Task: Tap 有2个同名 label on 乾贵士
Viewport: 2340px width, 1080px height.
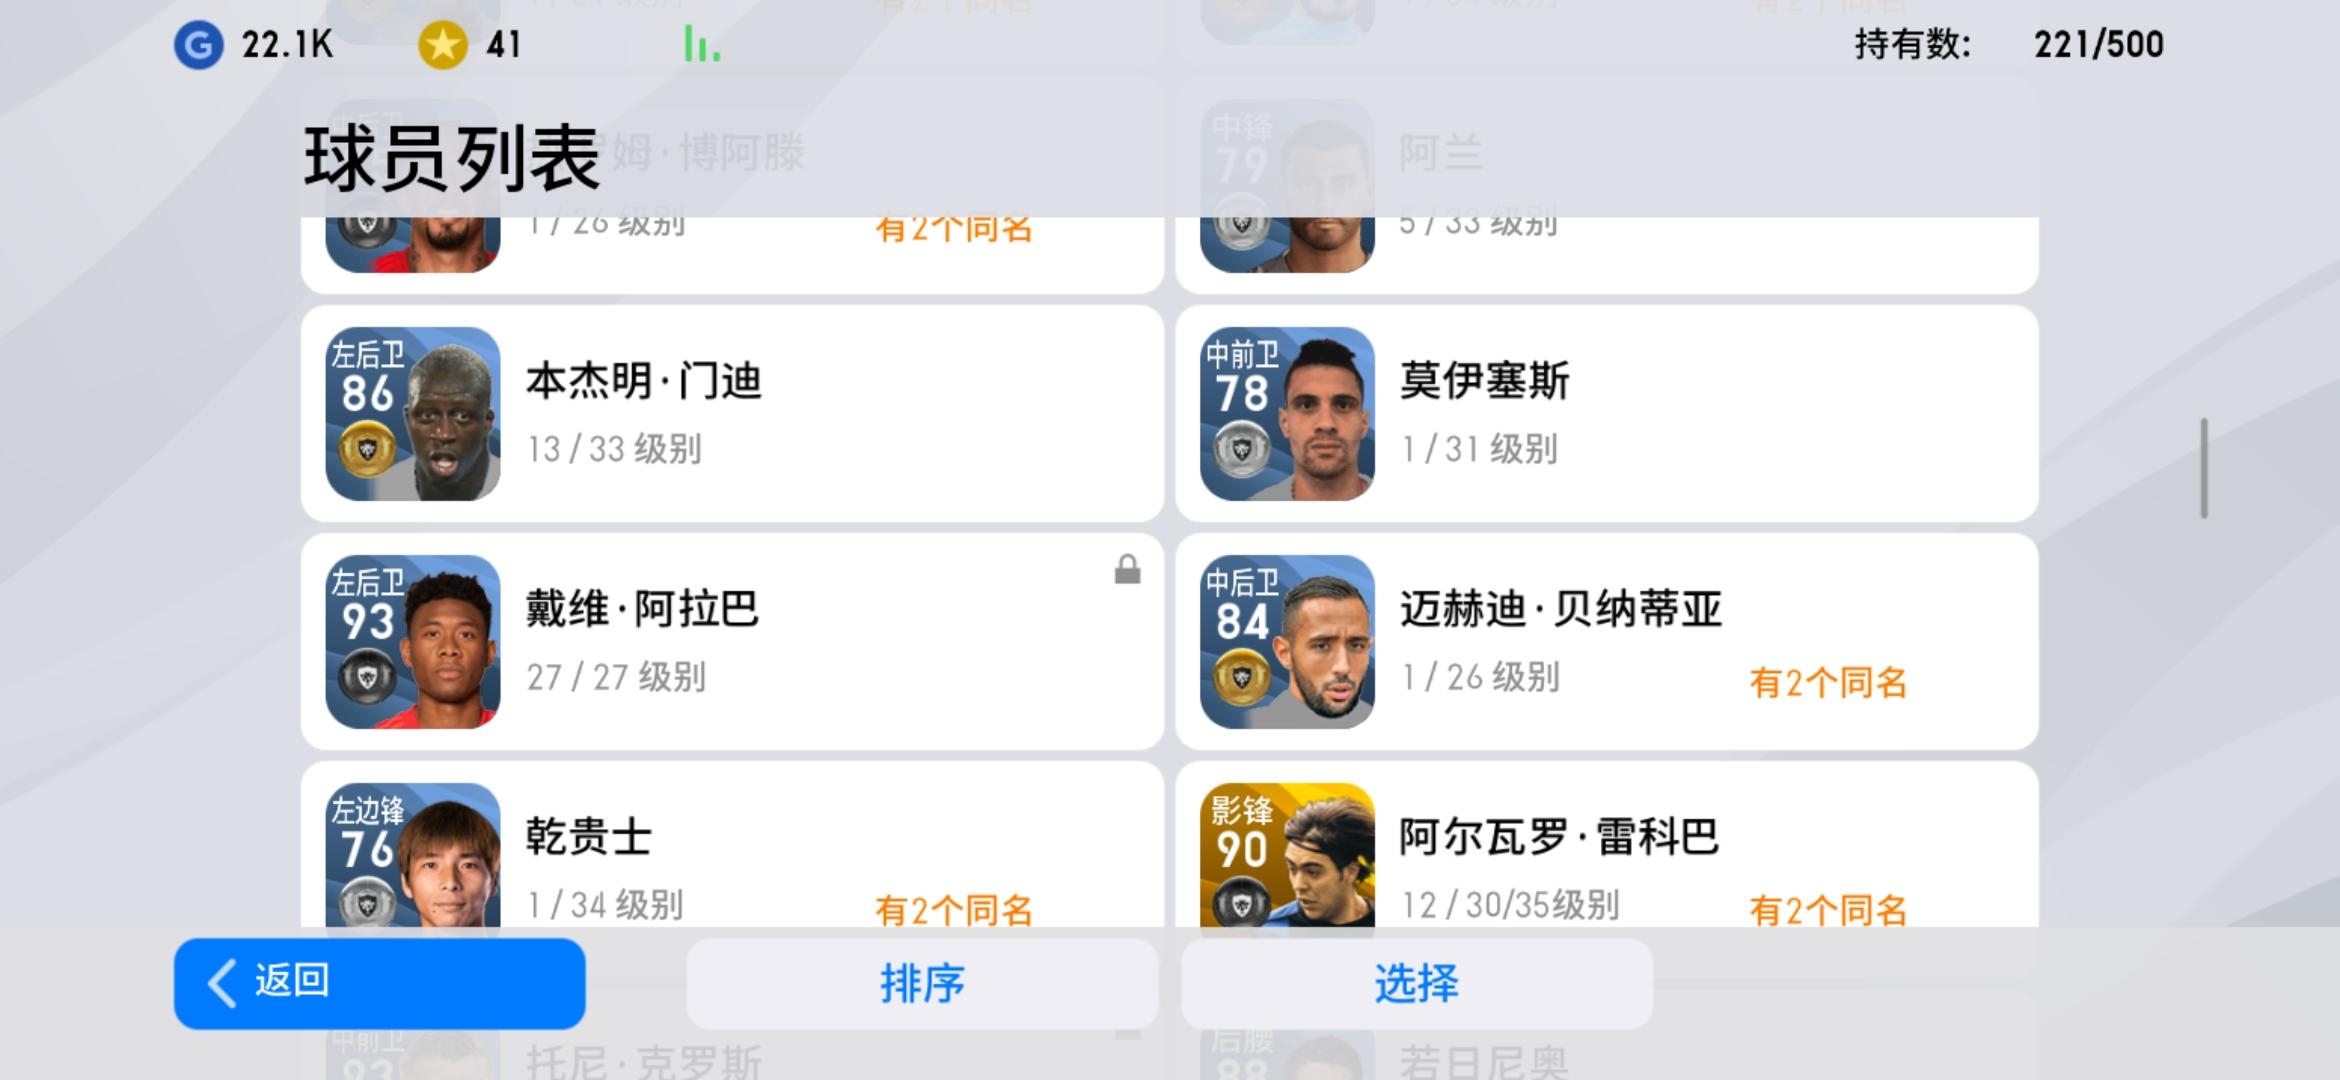Action: coord(954,910)
